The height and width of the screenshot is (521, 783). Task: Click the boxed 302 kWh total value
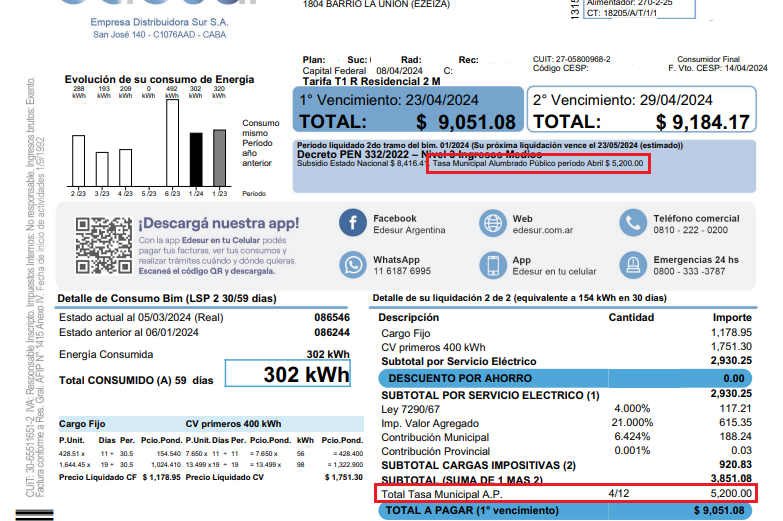288,374
